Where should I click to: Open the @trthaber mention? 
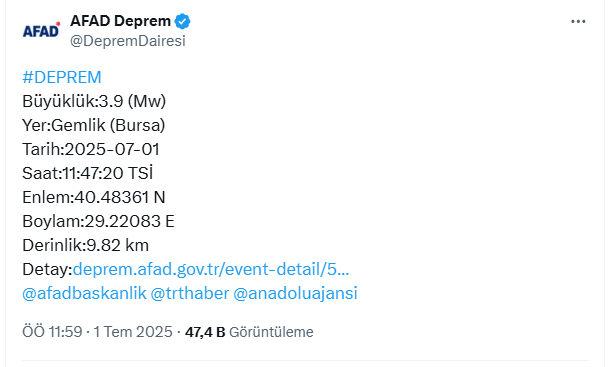click(x=190, y=293)
